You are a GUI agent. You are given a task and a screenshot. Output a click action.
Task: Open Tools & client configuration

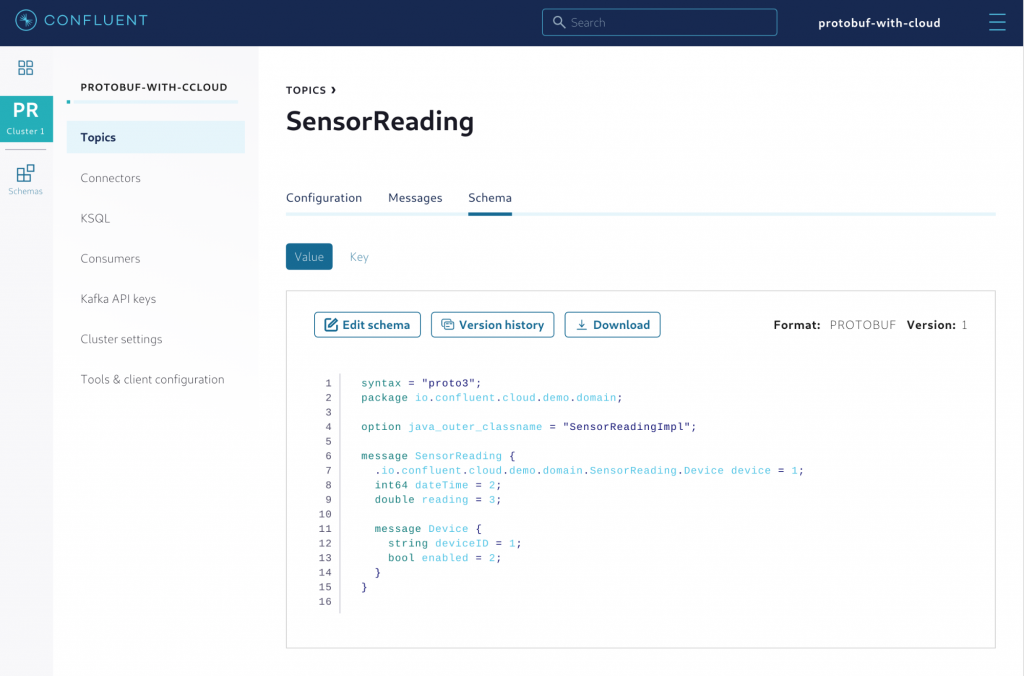tap(151, 379)
